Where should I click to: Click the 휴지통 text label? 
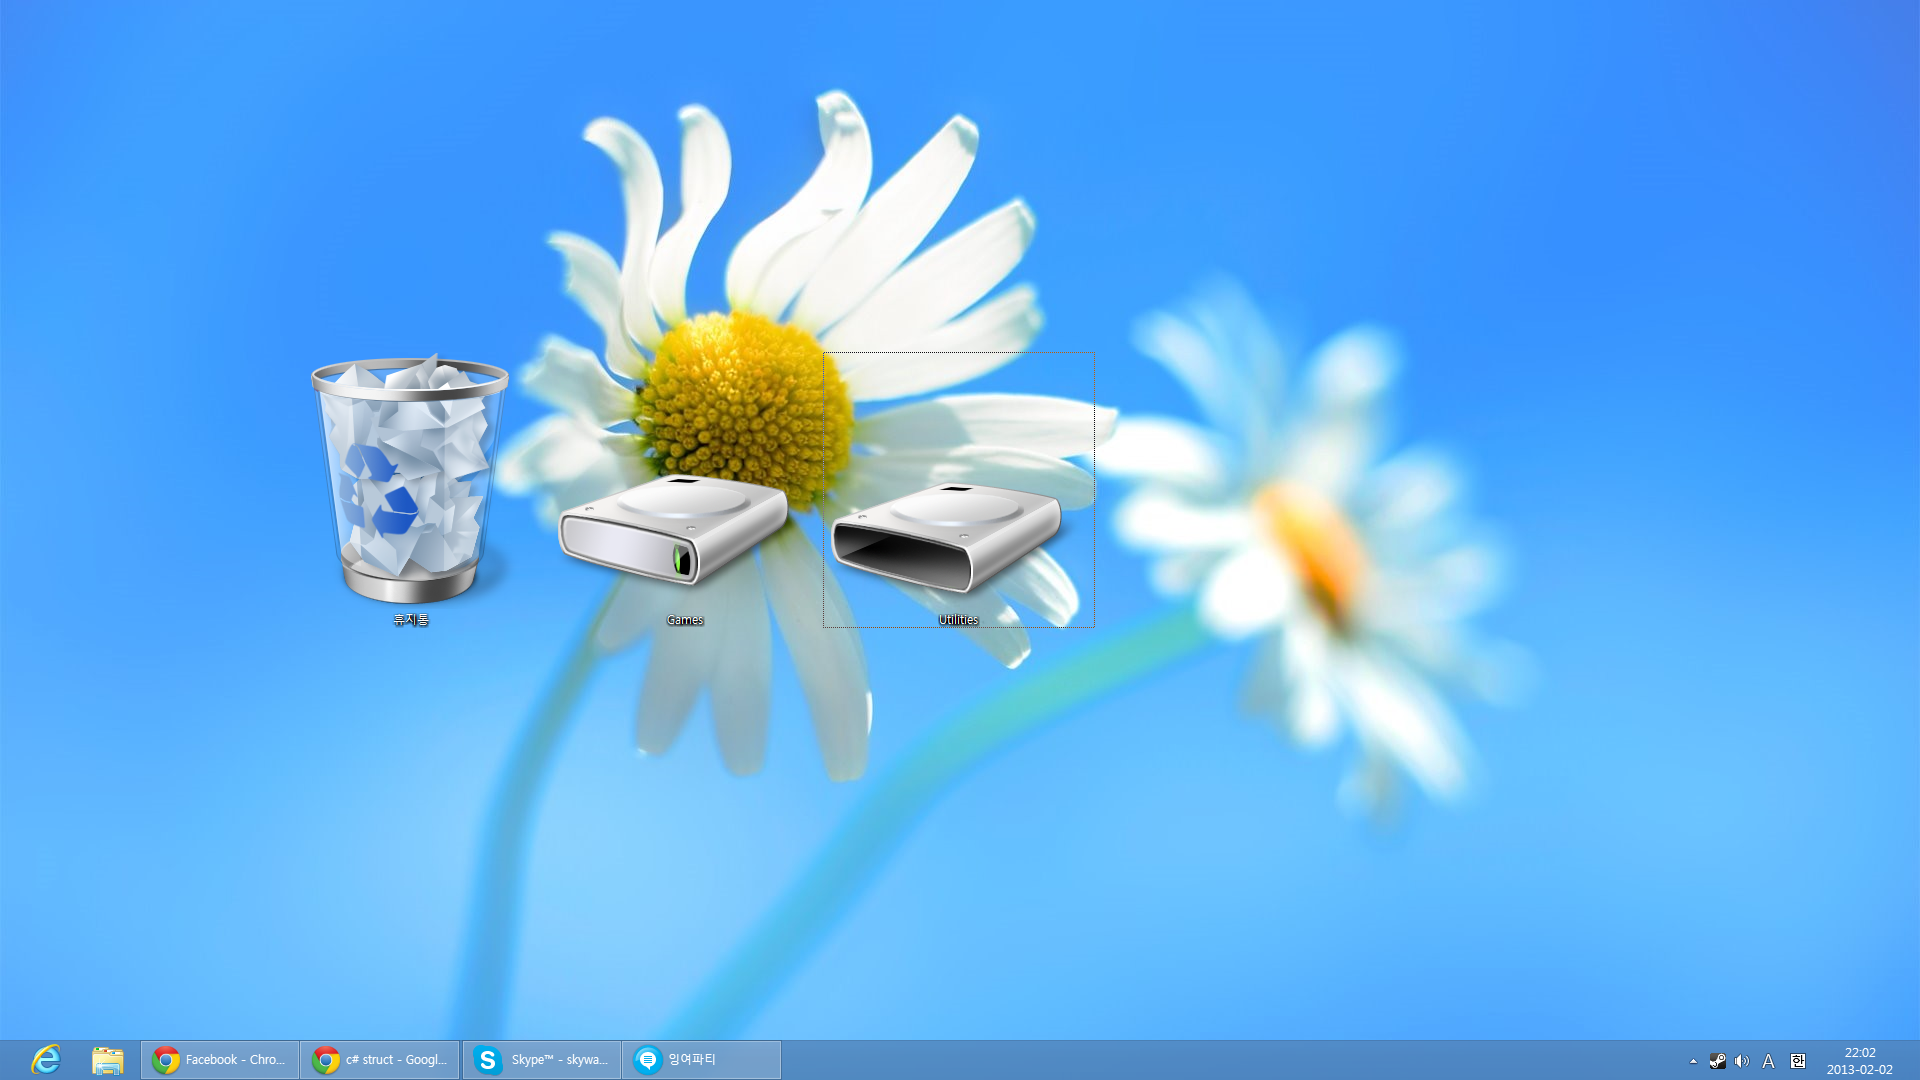point(410,620)
